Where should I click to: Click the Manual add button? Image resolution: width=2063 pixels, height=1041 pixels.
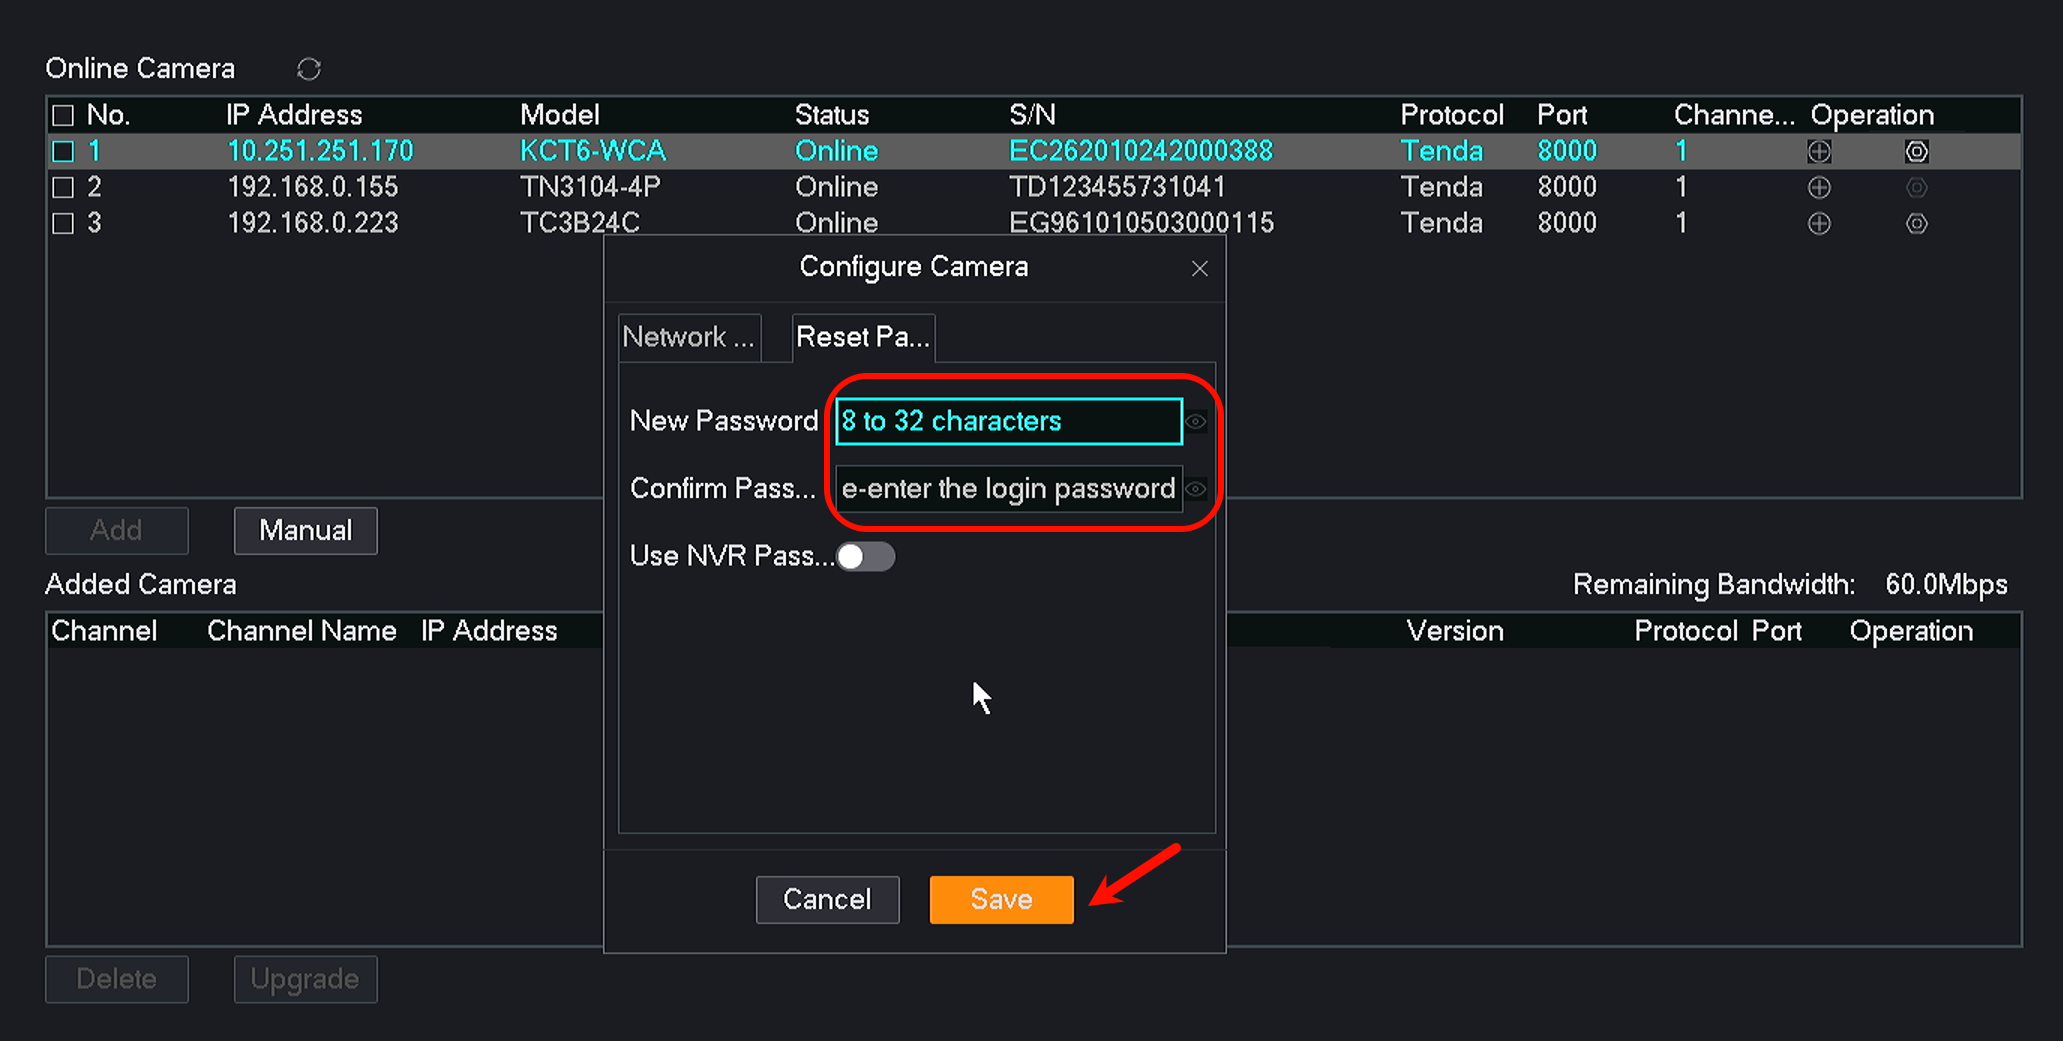coord(305,530)
